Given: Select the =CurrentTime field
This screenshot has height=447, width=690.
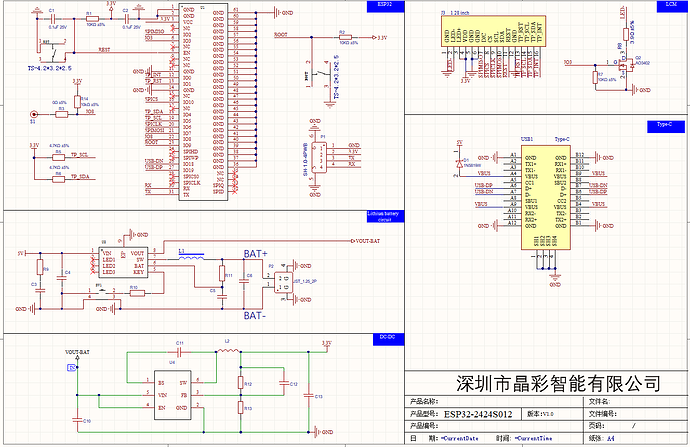Looking at the screenshot, I should tap(533, 438).
